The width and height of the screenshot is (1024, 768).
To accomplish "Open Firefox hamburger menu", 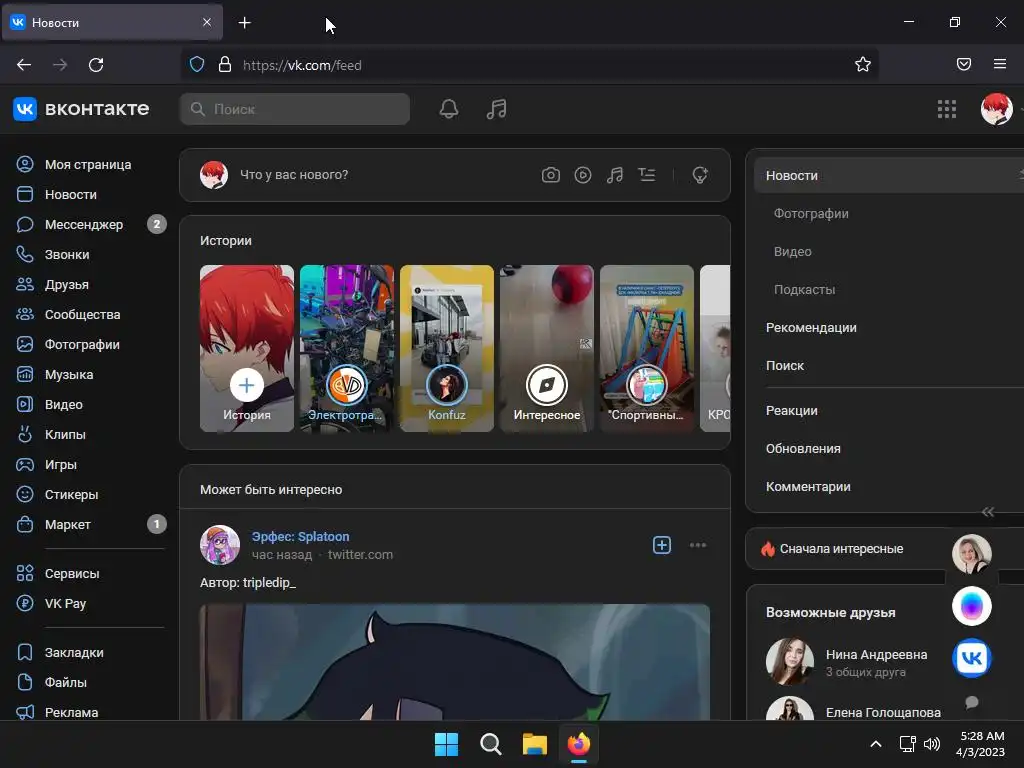I will [1000, 64].
